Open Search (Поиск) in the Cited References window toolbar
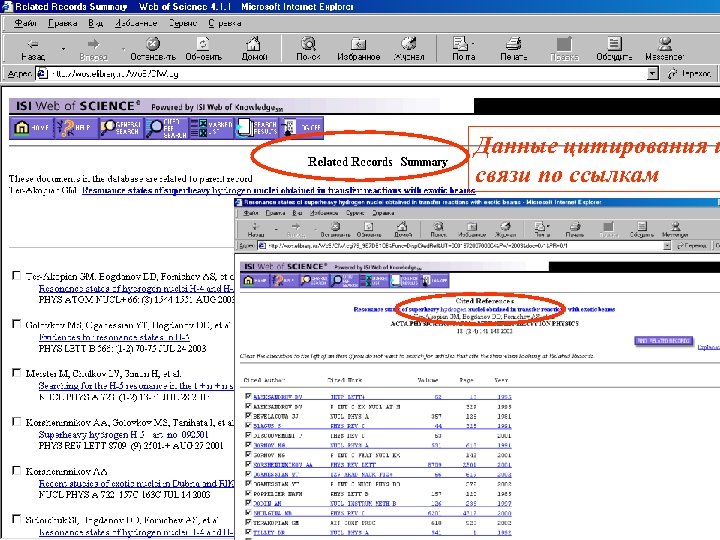The width and height of the screenshot is (720, 540). pos(439,229)
